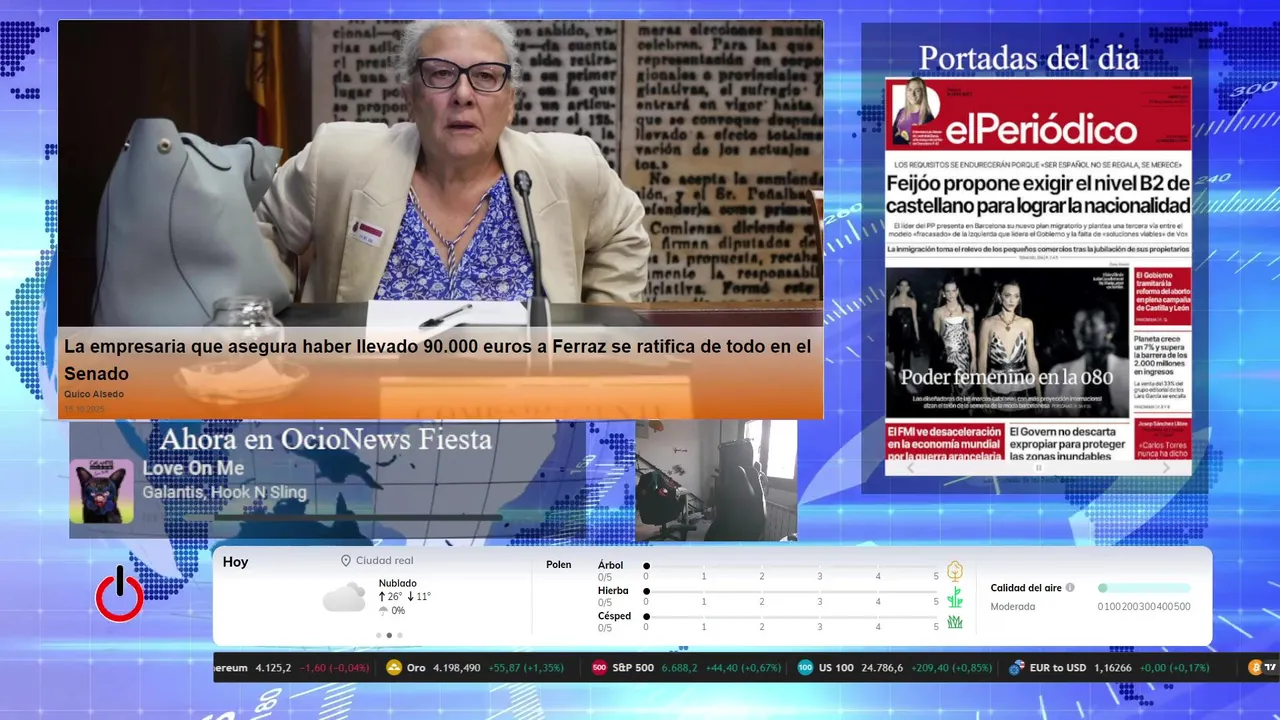
Task: Click the Polen section label
Action: [559, 565]
